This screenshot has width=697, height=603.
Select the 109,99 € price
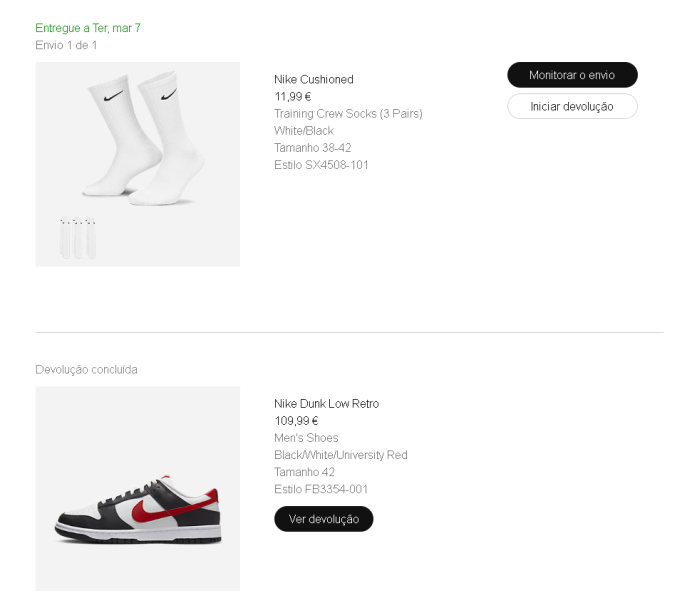tap(296, 420)
